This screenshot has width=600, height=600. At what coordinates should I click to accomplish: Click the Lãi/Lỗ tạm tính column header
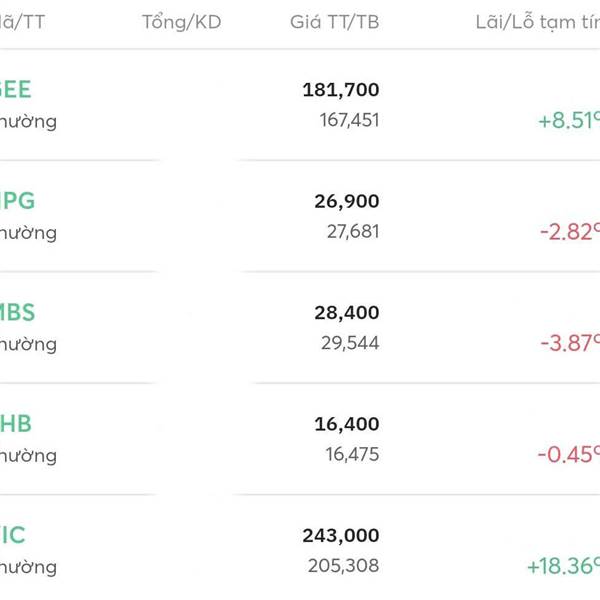coord(537,21)
